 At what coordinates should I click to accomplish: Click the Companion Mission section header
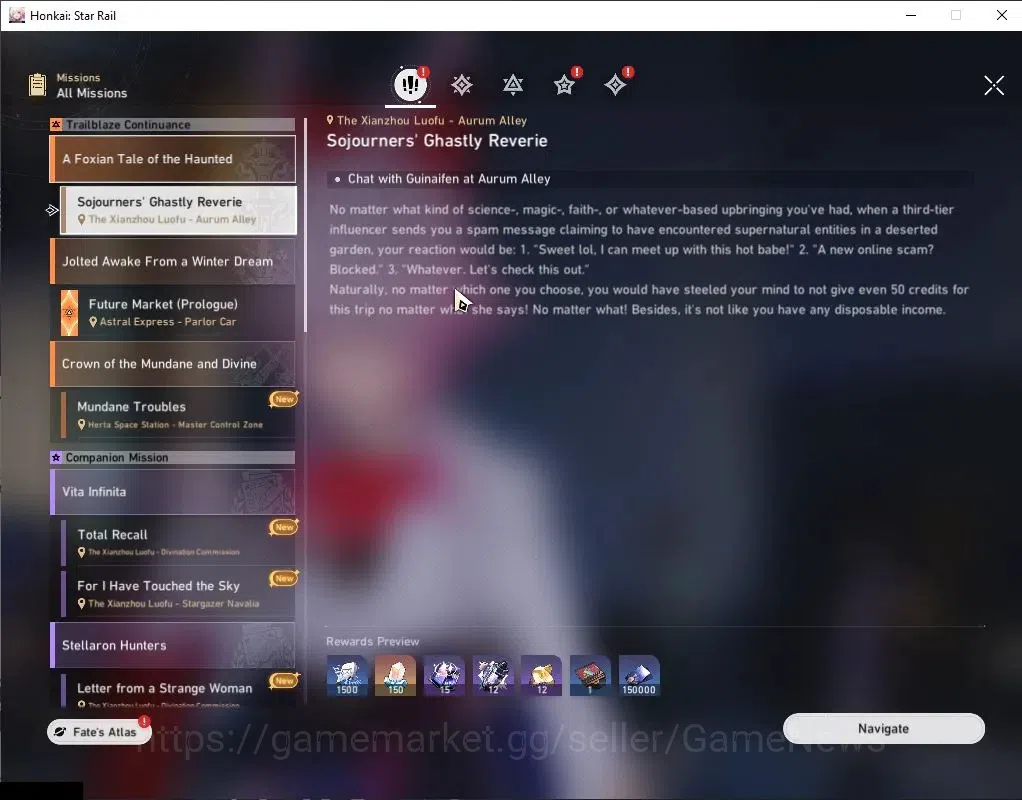(x=173, y=458)
